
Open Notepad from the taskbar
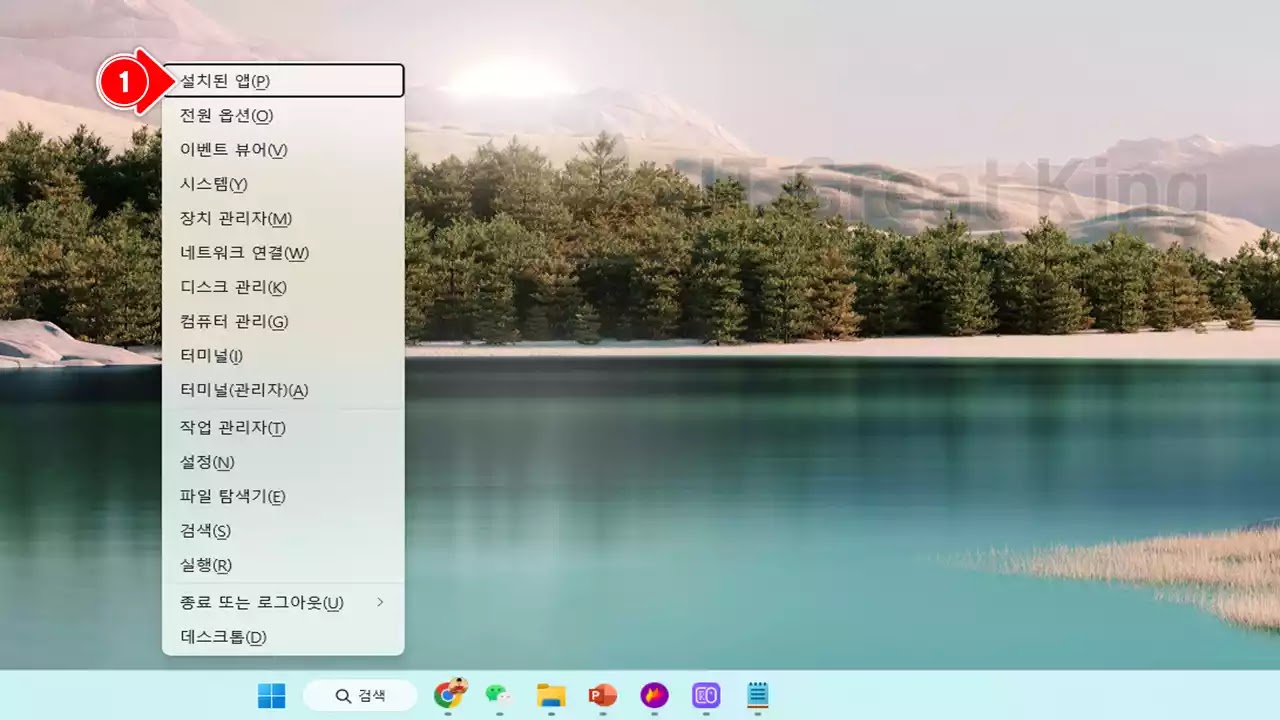pyautogui.click(x=758, y=695)
